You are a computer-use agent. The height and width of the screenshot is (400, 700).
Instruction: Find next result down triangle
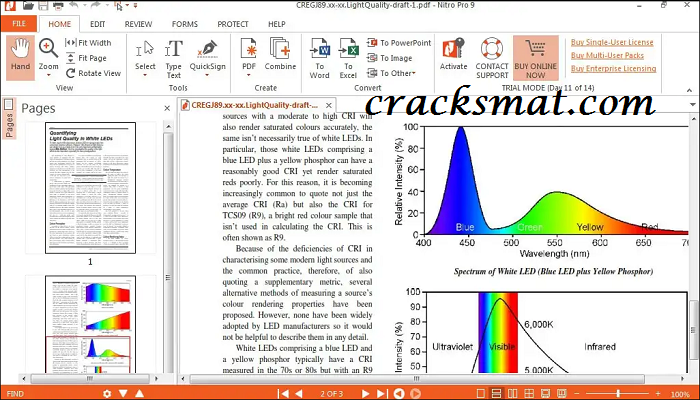coord(123,393)
